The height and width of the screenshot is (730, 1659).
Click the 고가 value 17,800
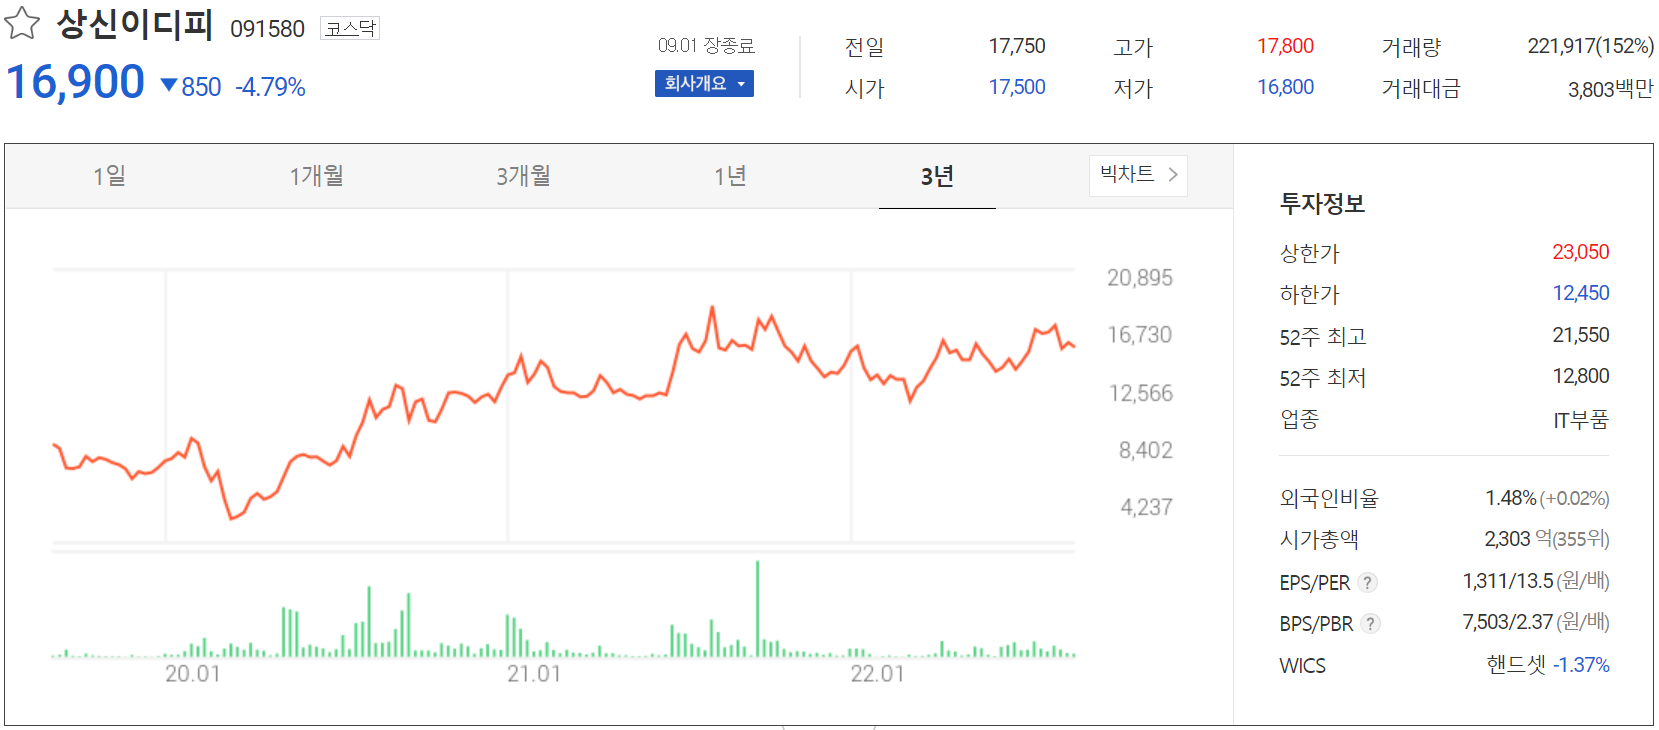click(1285, 46)
